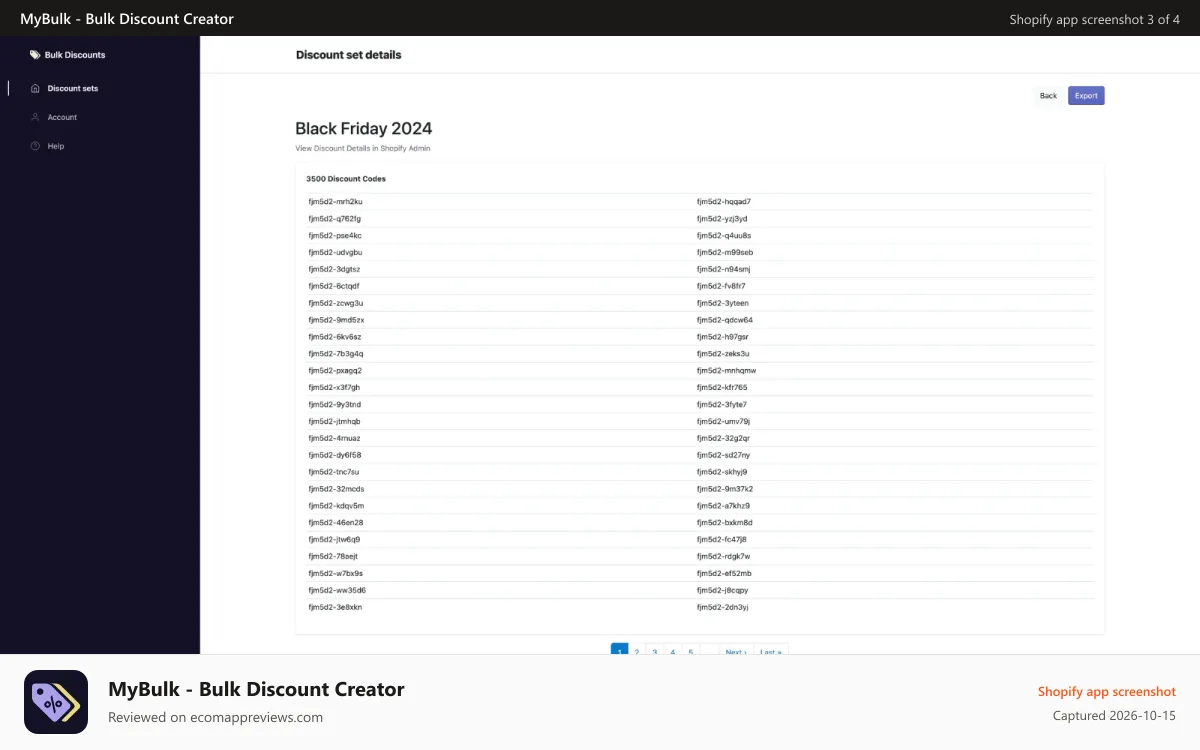
Task: Click the Next pagination link
Action: (736, 651)
